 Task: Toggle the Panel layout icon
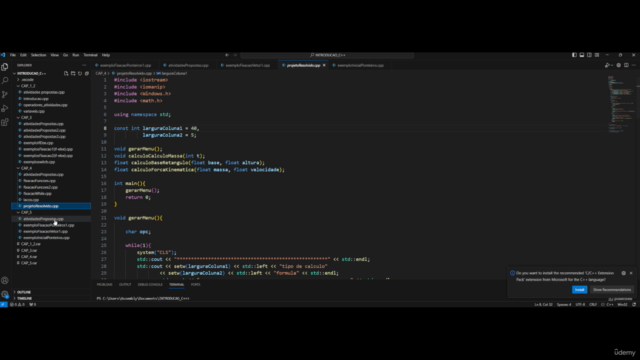point(582,55)
